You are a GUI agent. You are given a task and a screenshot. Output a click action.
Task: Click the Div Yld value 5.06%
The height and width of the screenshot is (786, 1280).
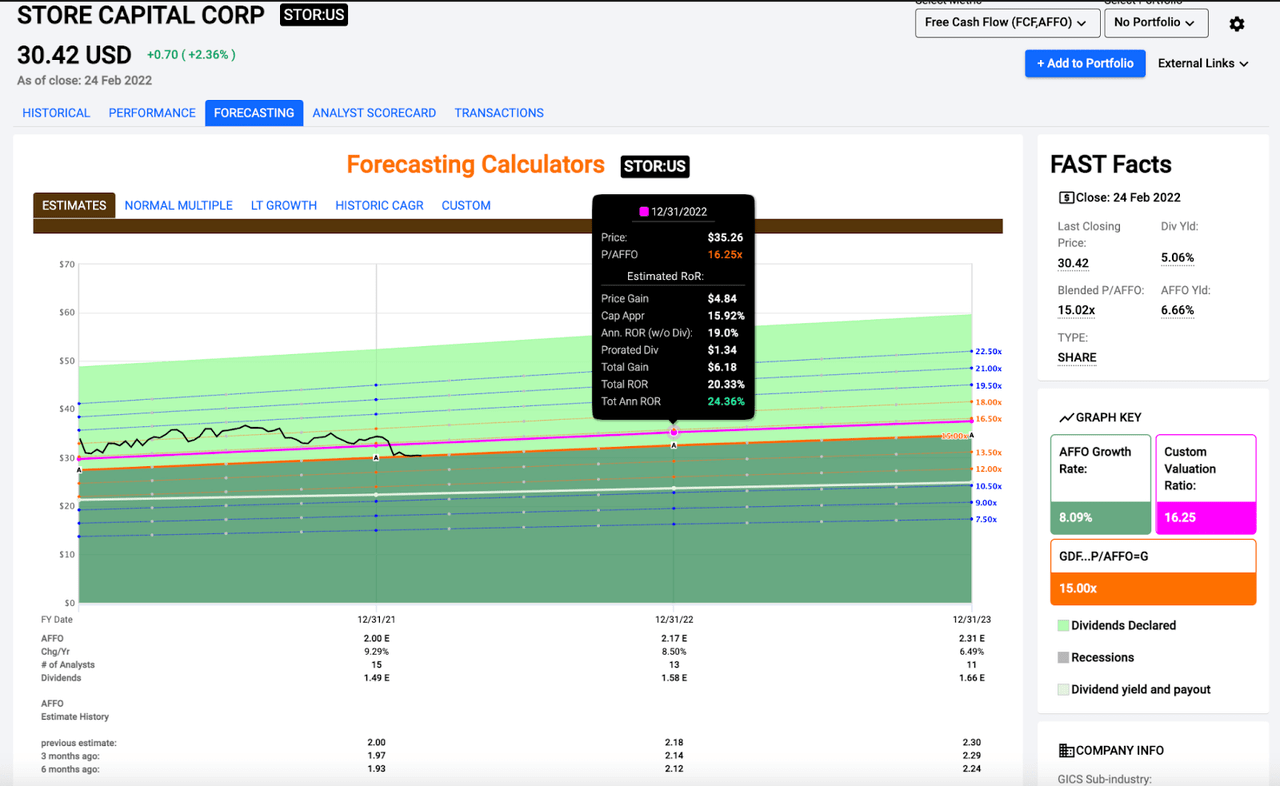coord(1177,258)
